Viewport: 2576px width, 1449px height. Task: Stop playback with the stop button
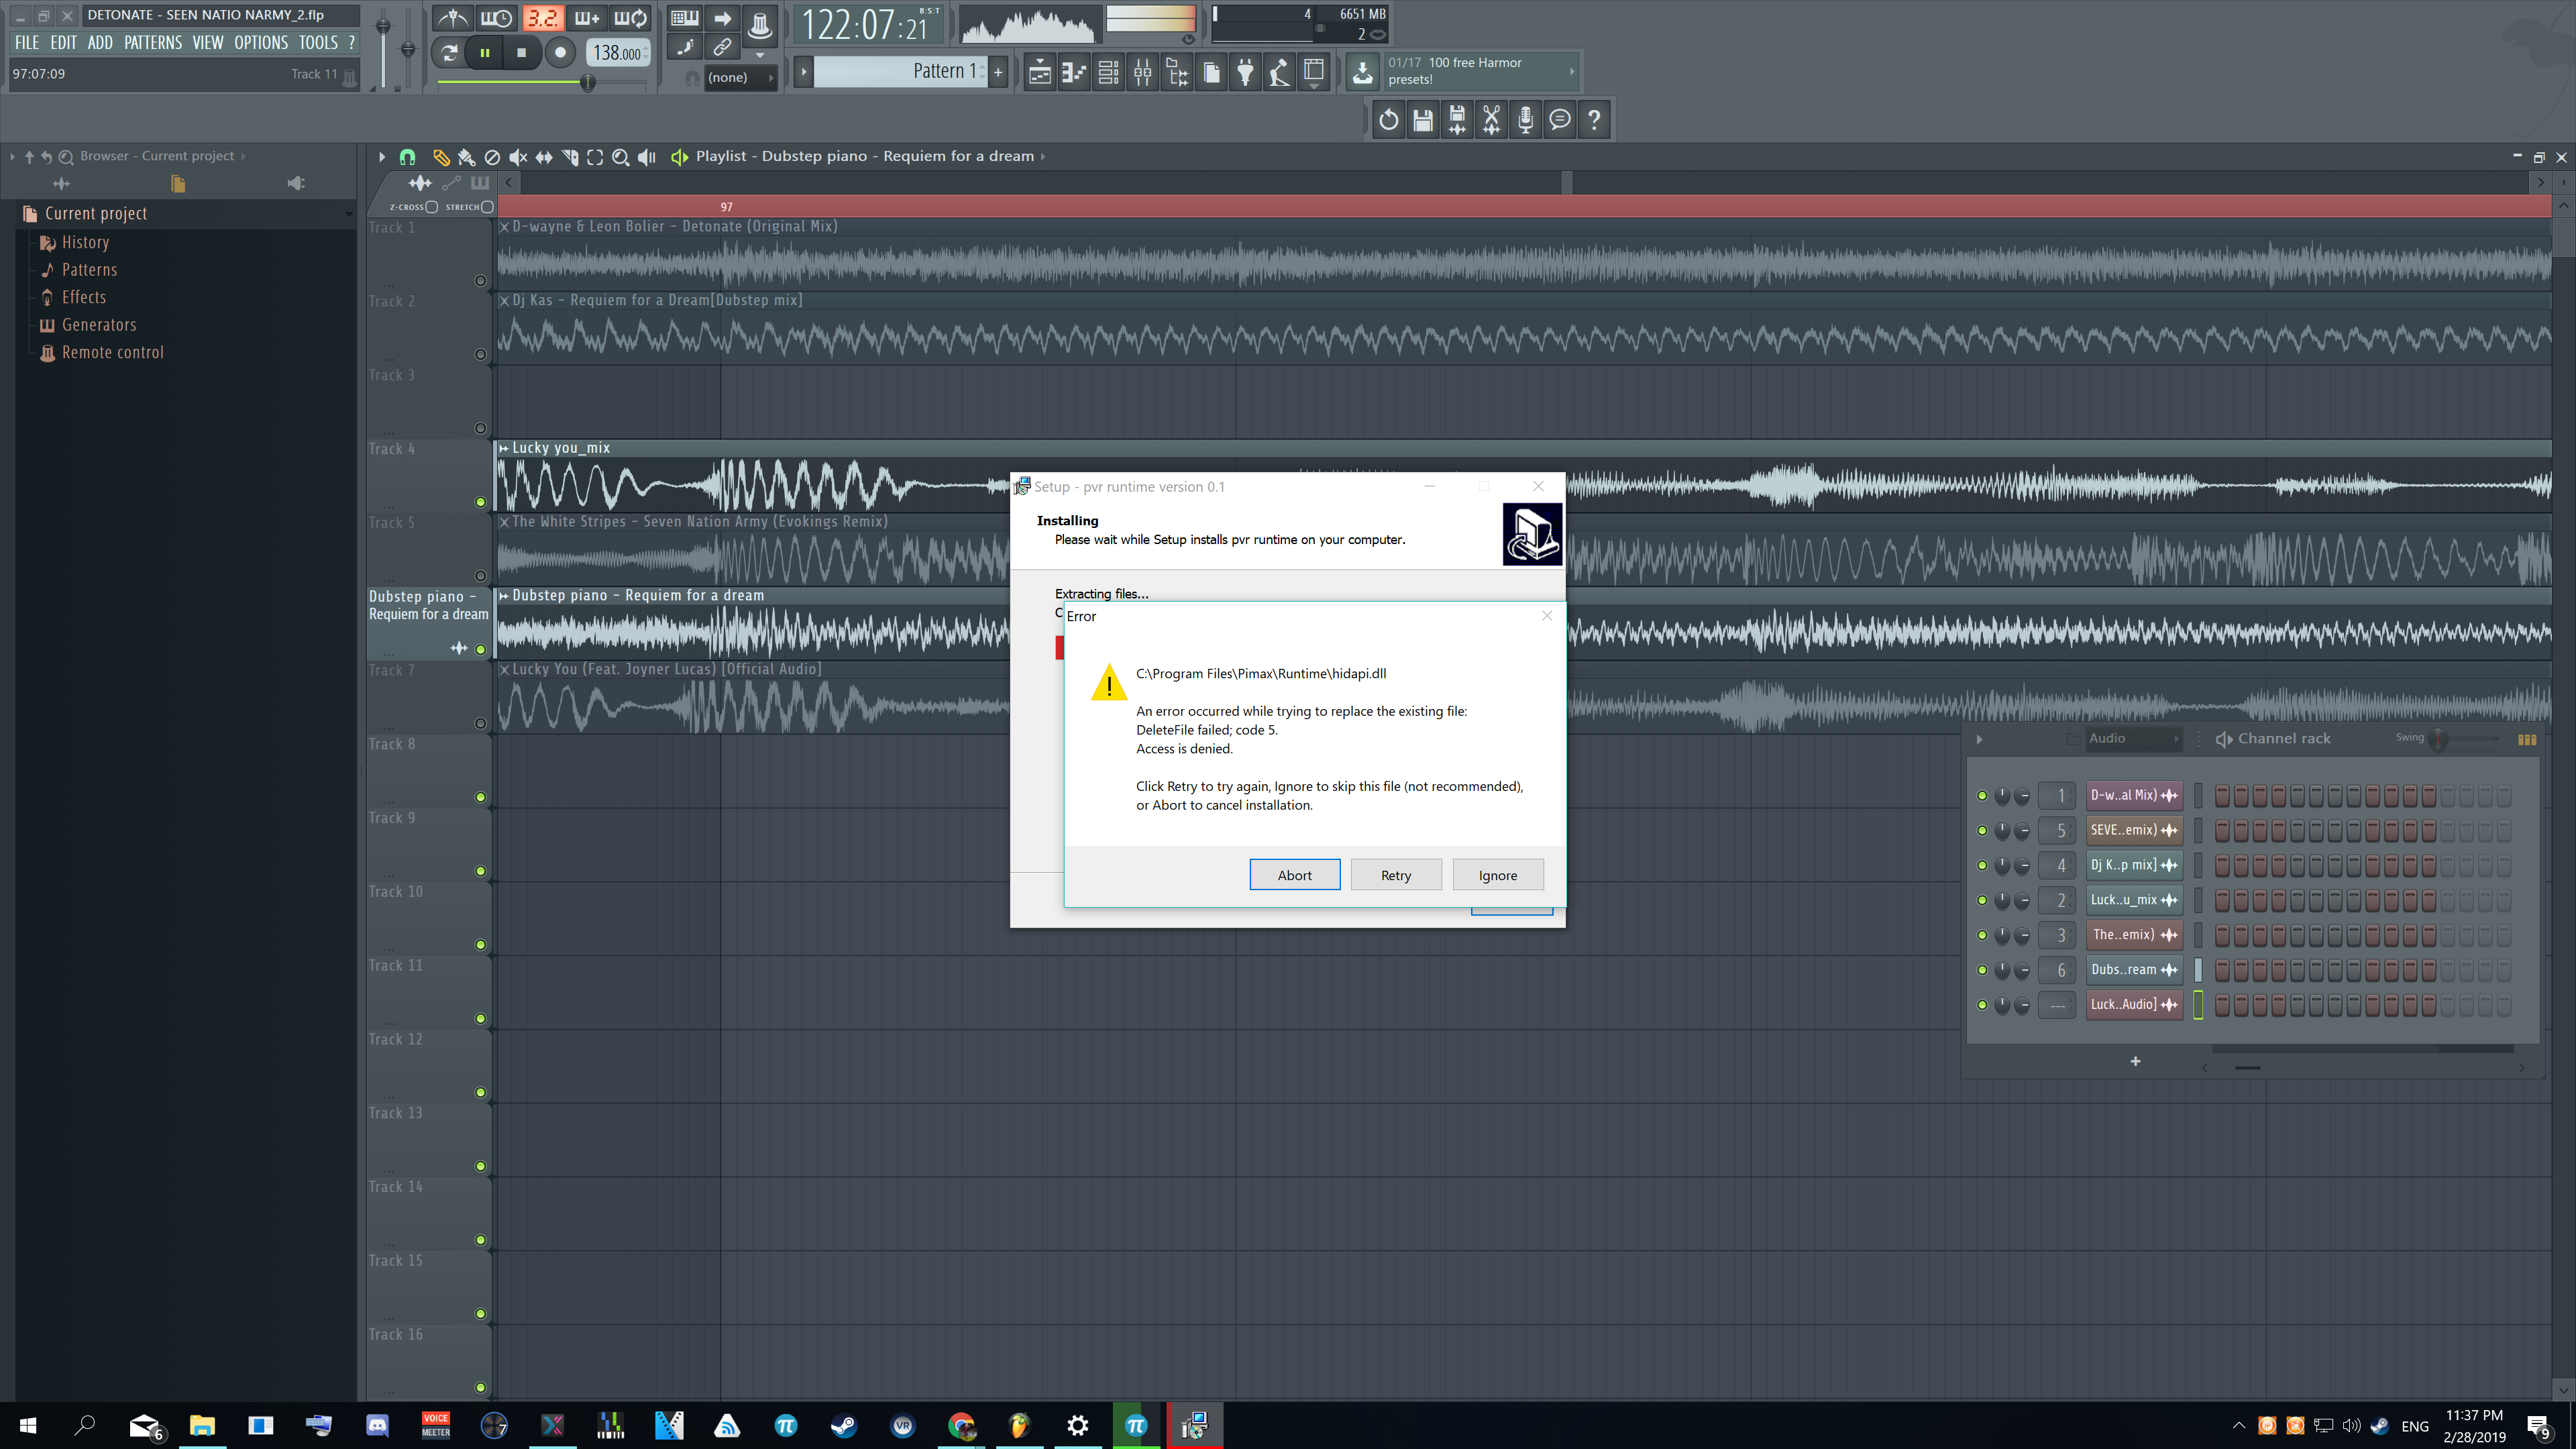[x=521, y=53]
